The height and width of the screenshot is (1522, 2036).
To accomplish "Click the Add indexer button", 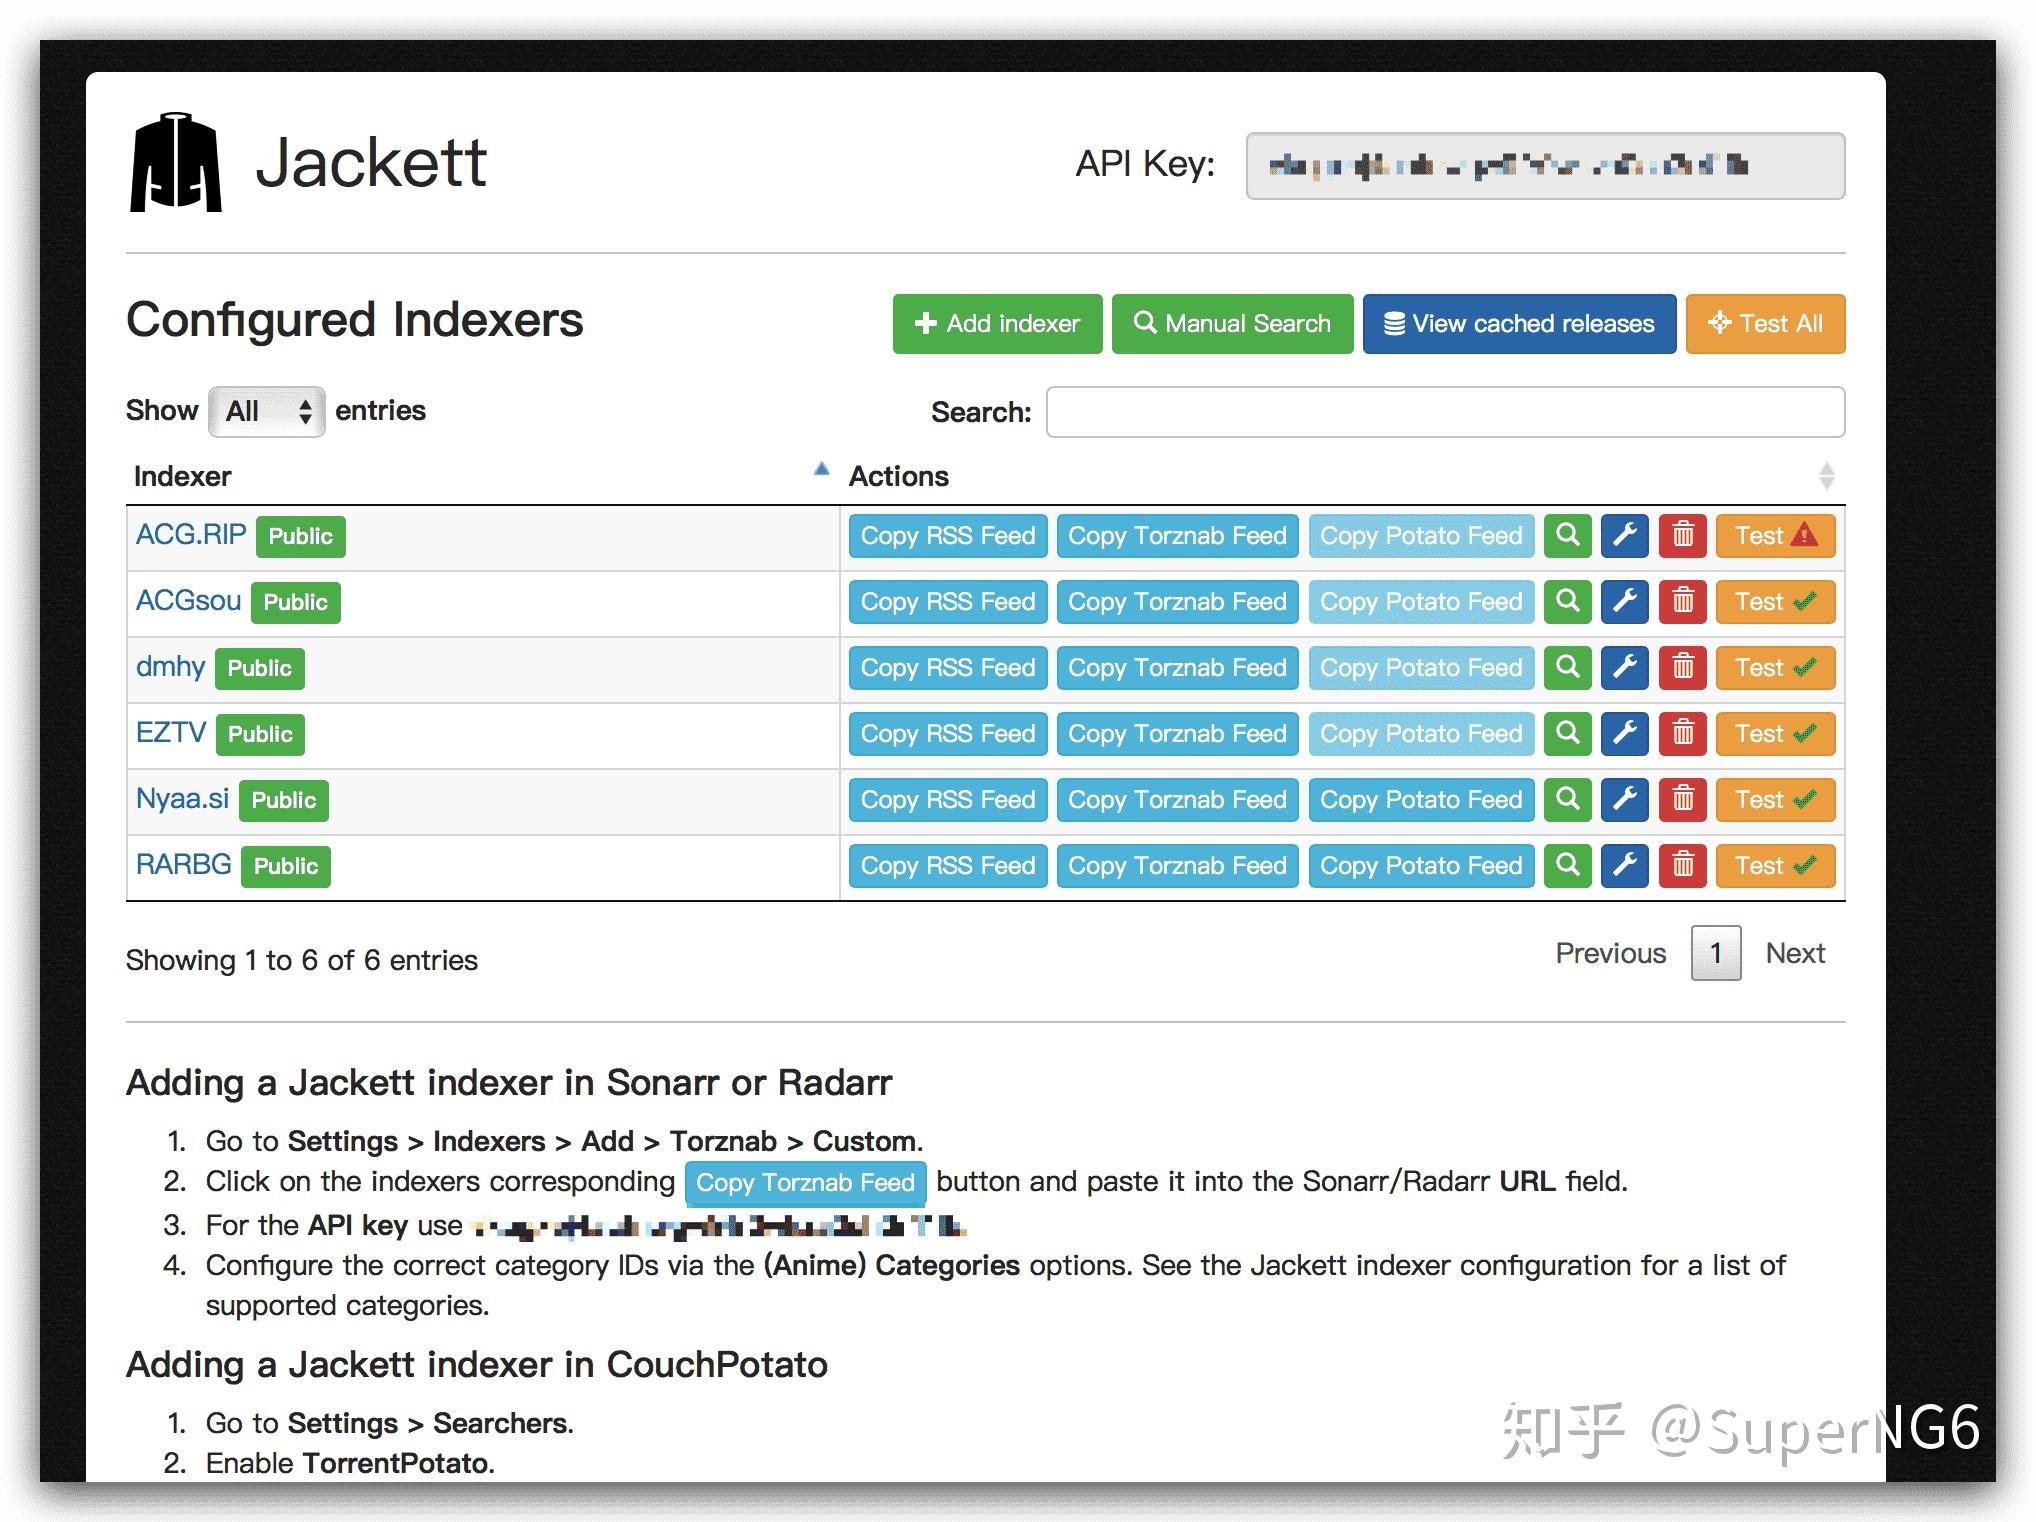I will [997, 324].
